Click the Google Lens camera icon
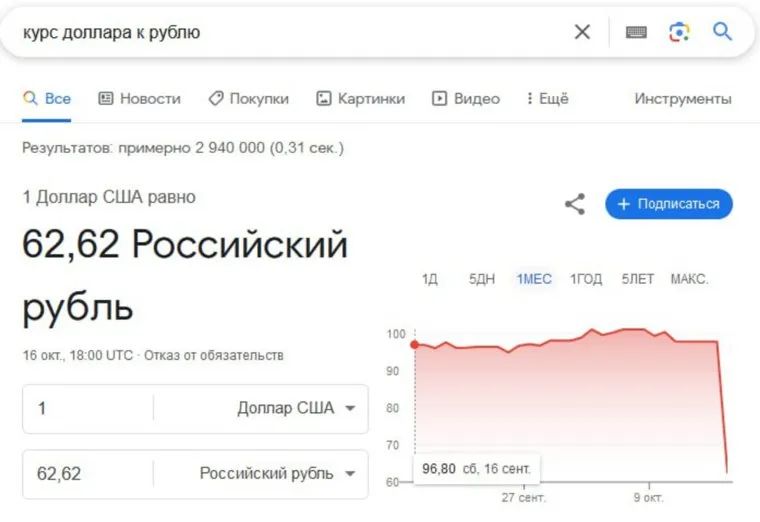Image resolution: width=760 pixels, height=522 pixels. coord(679,32)
